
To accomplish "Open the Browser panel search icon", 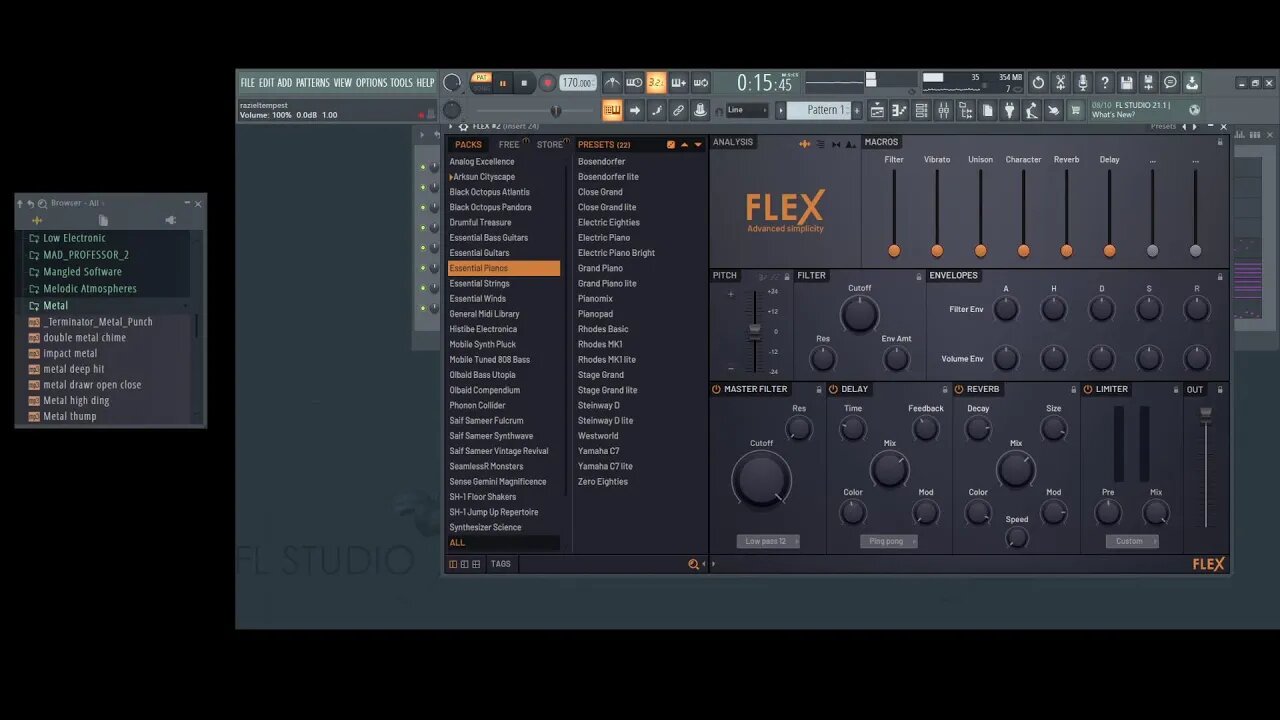I will click(x=42, y=203).
